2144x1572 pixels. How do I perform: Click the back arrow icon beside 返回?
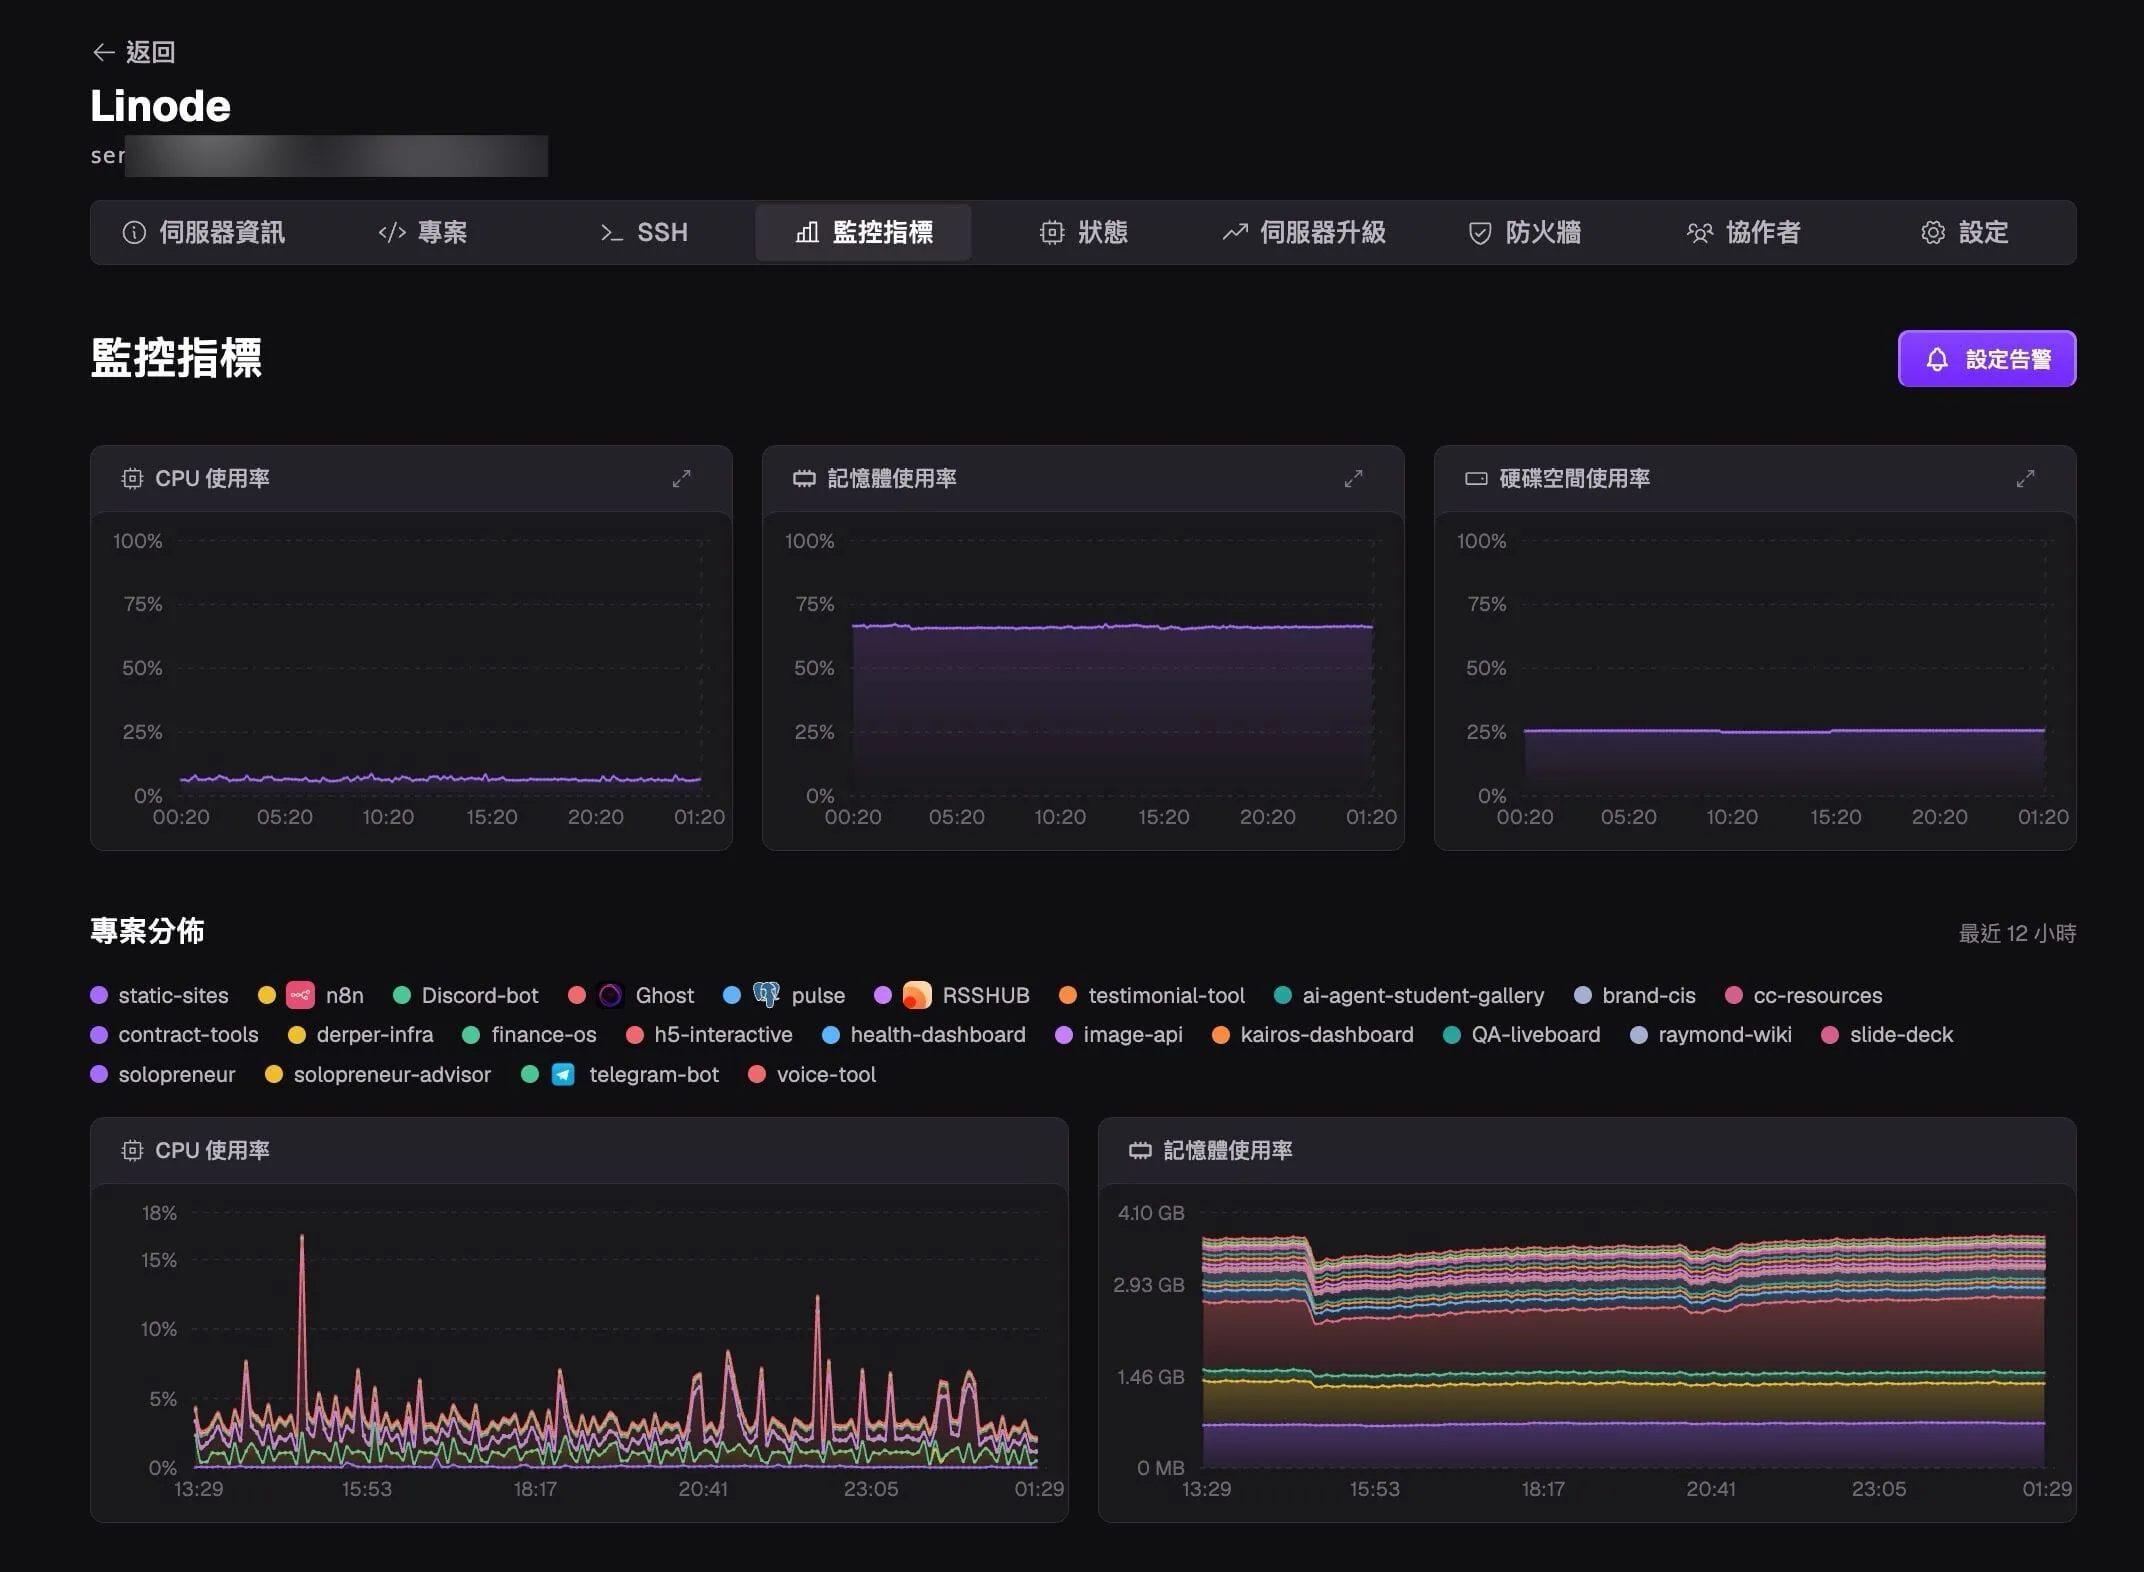pyautogui.click(x=103, y=52)
